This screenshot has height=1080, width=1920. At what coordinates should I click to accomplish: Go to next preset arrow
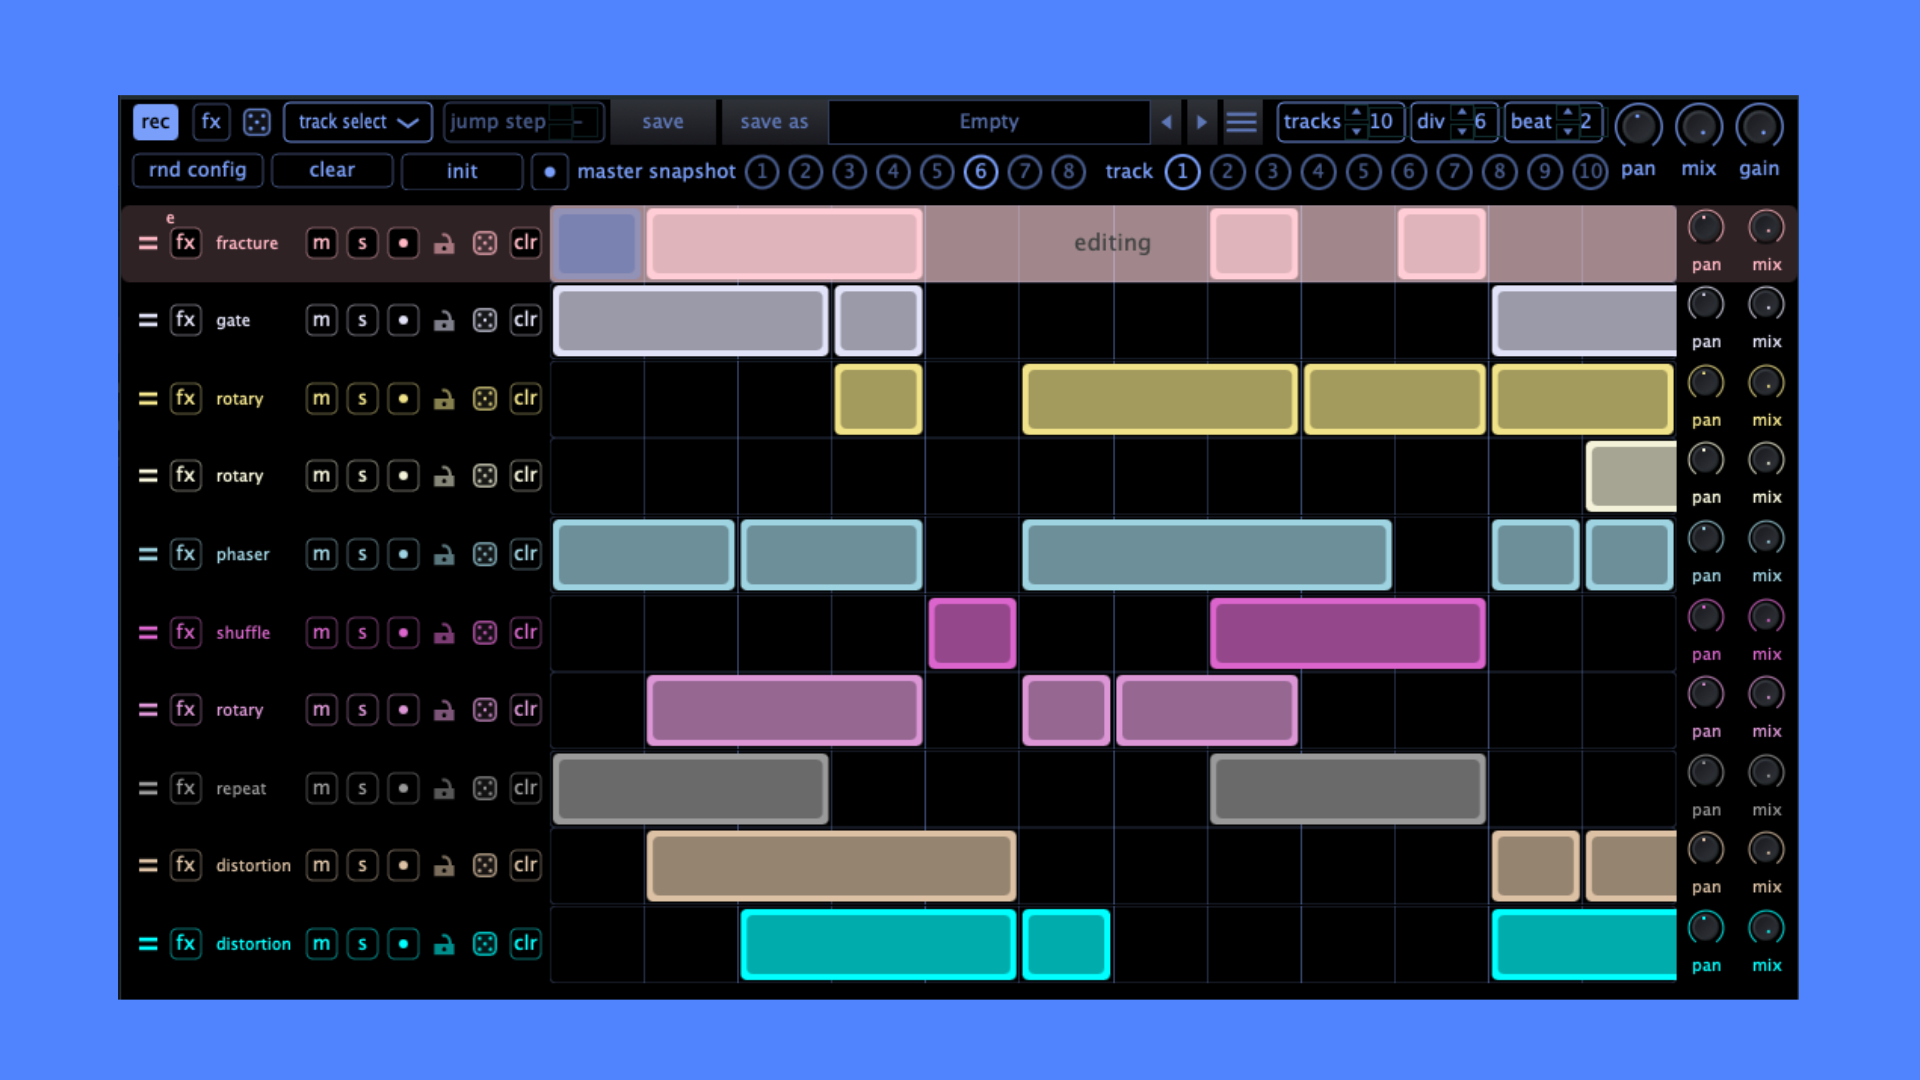point(1201,122)
